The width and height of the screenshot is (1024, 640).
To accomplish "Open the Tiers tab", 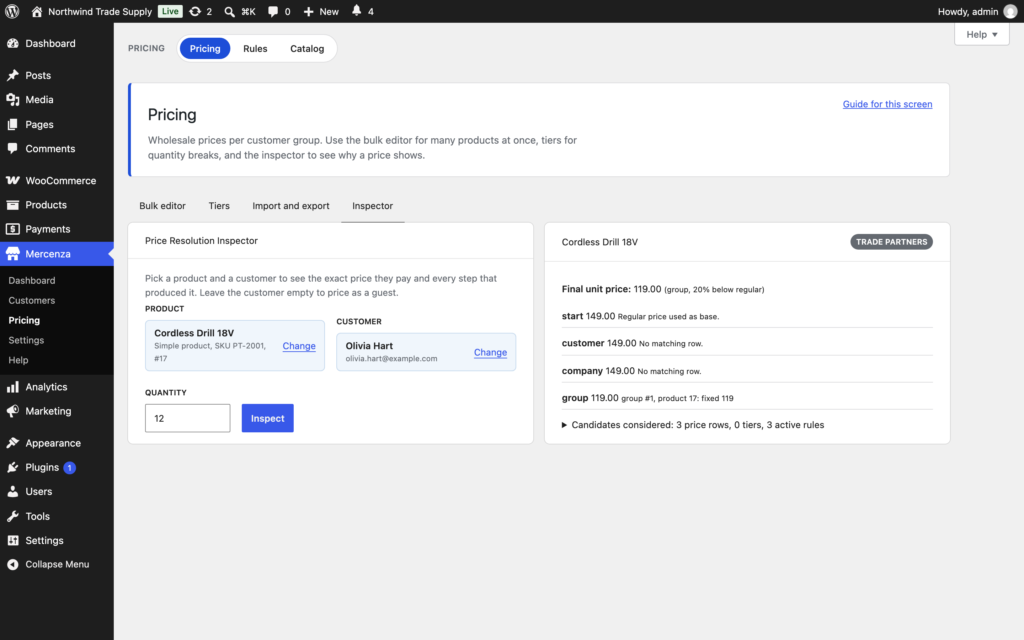I will tap(219, 206).
